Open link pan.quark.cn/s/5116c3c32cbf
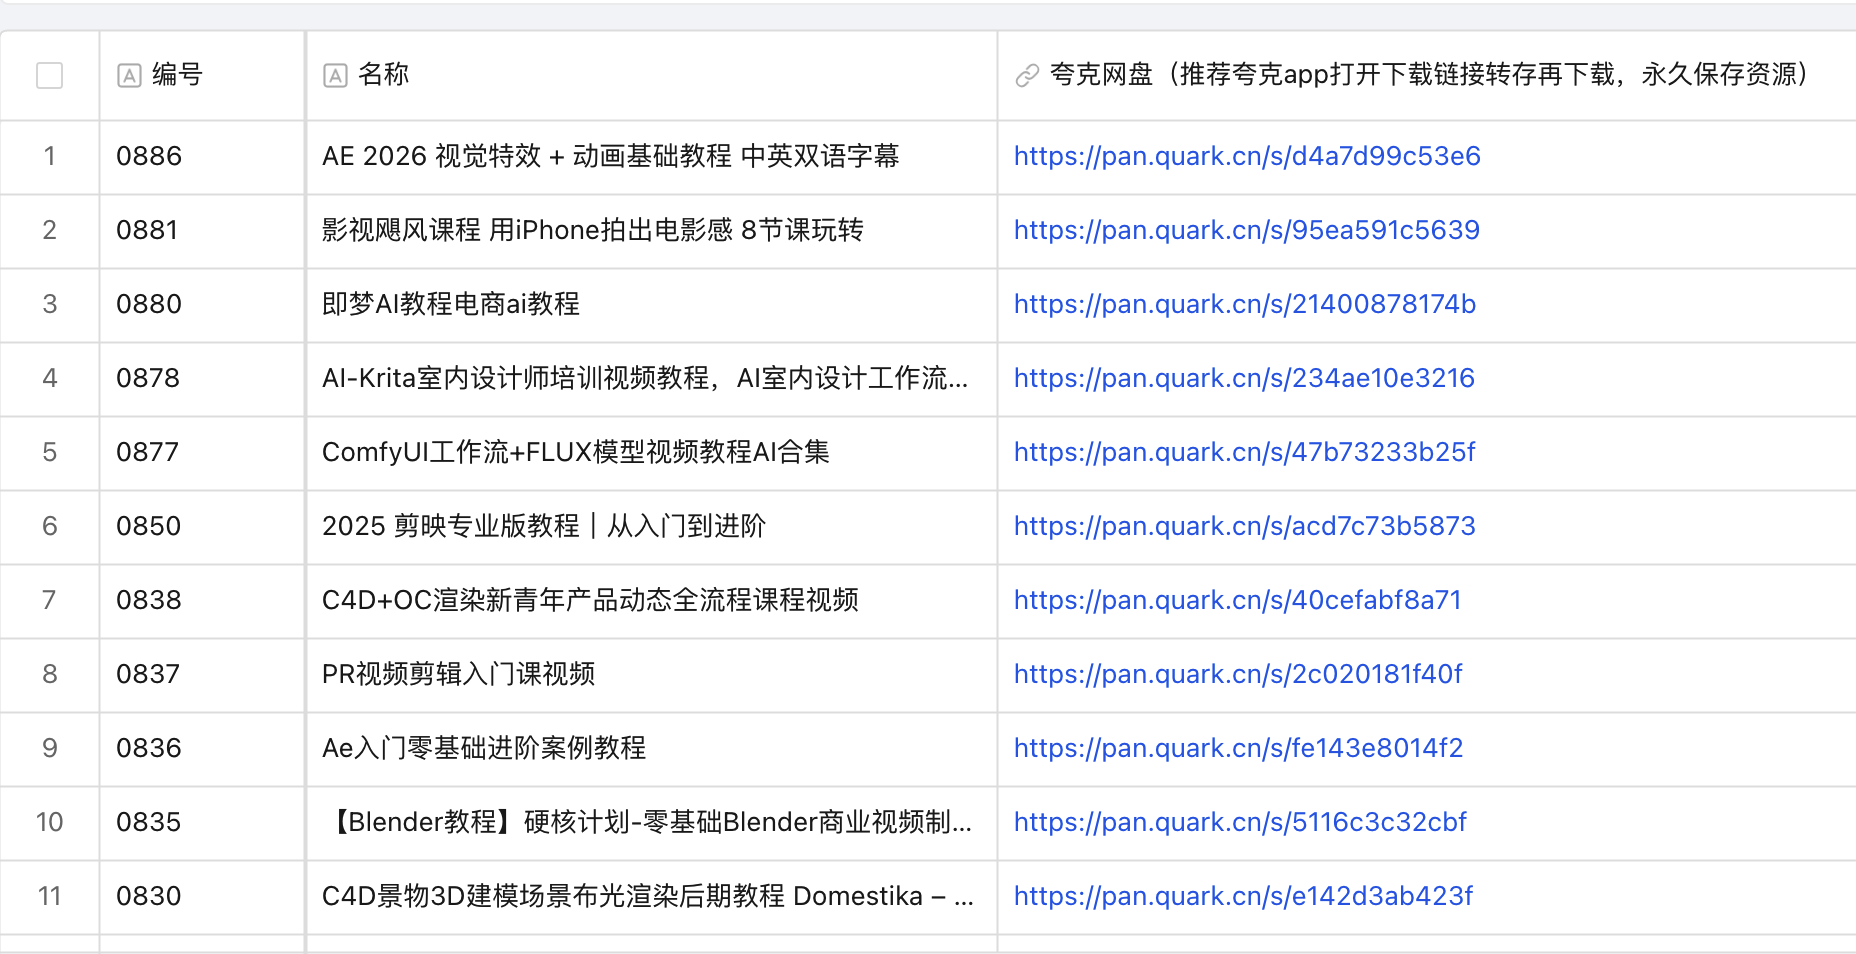Screen dimensions: 1856x954 click(x=1240, y=822)
